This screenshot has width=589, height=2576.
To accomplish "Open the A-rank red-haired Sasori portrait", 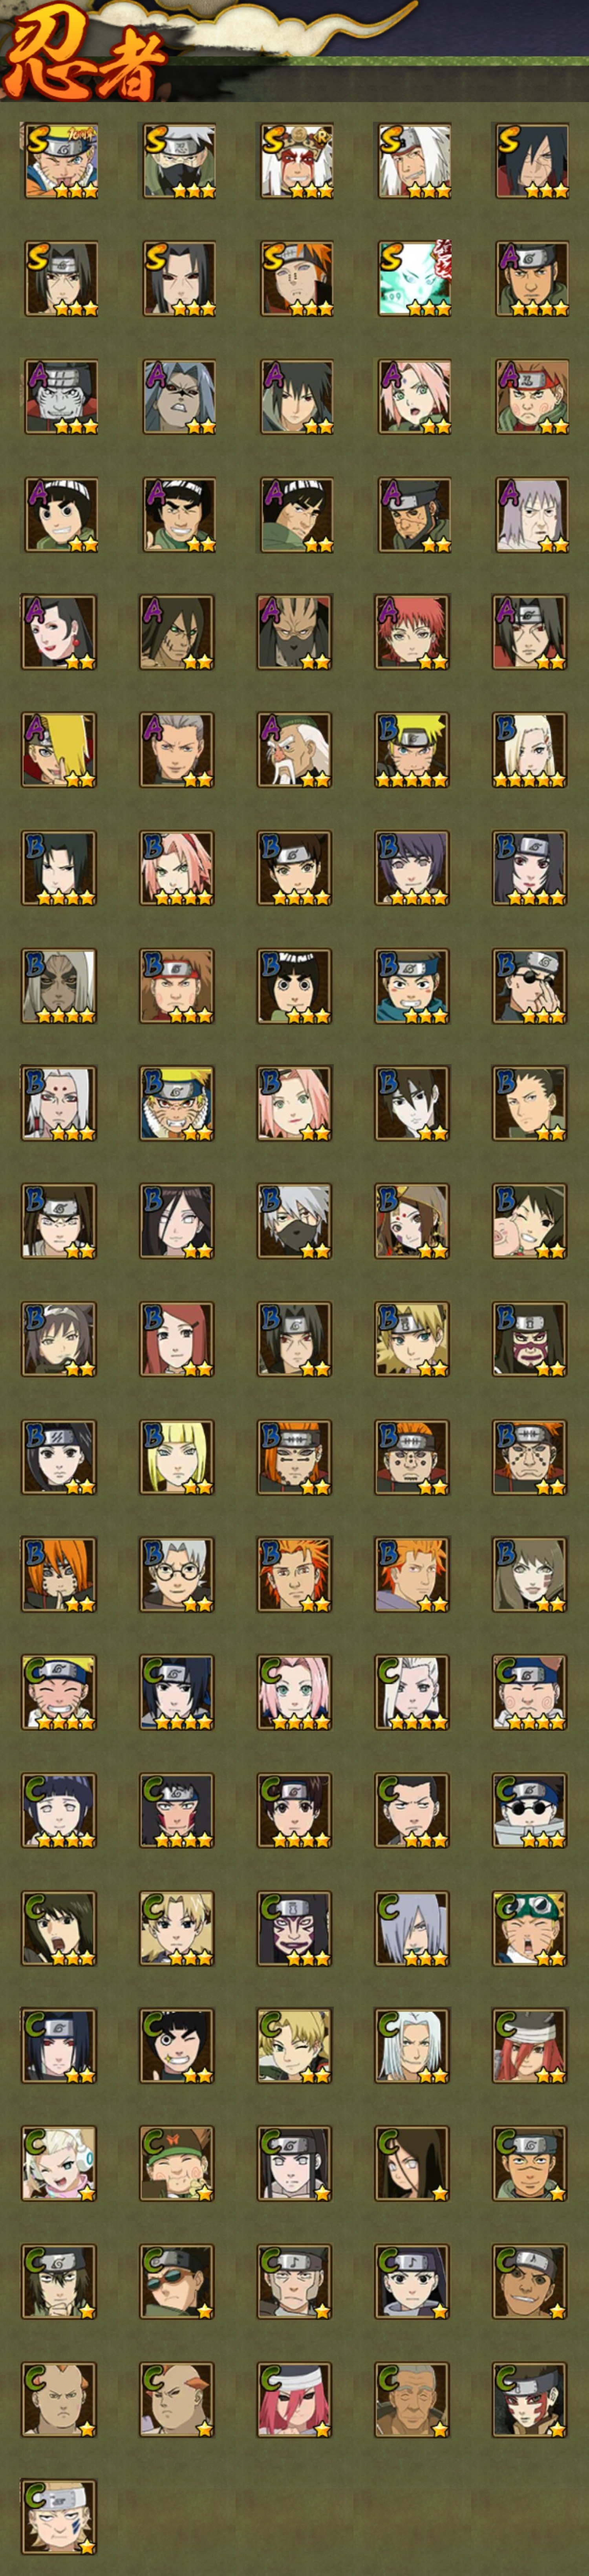I will (412, 632).
